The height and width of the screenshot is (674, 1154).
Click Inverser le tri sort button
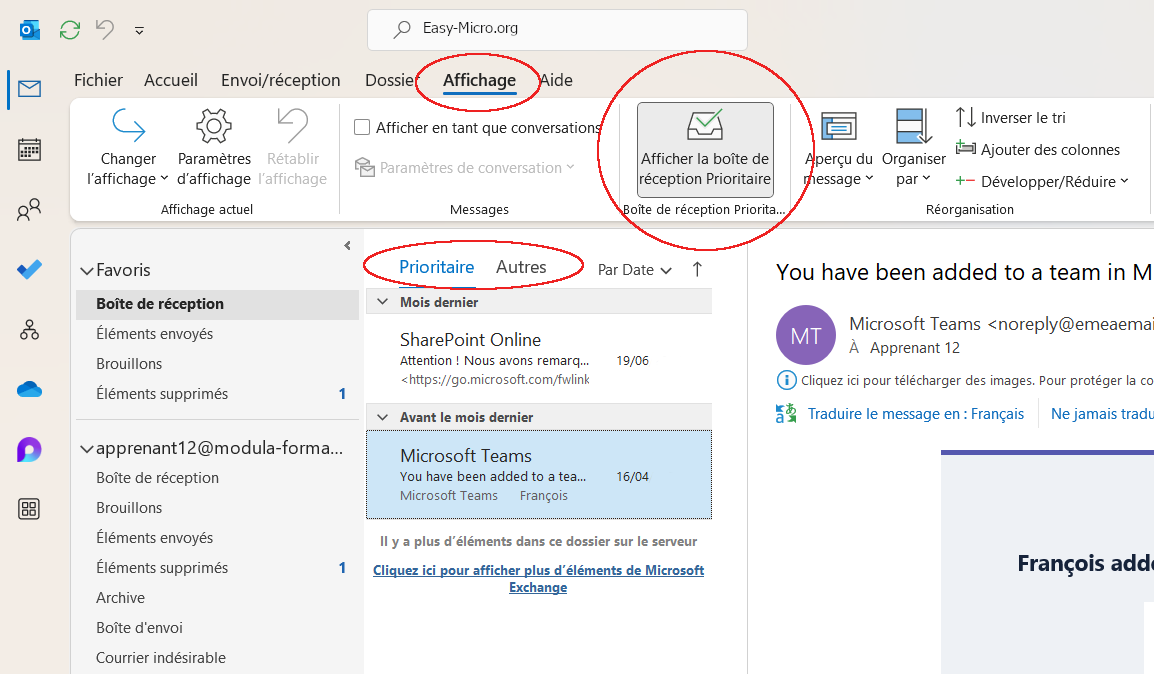point(1010,118)
